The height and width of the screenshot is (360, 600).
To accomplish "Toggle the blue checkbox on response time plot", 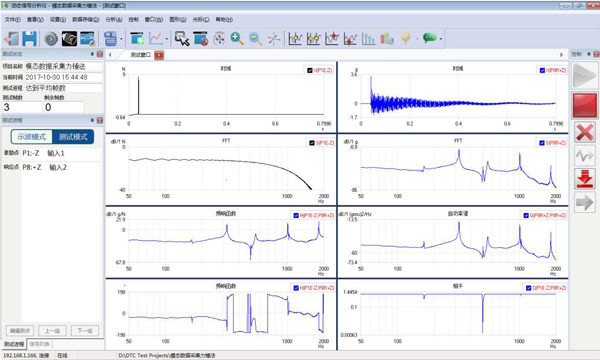I will pyautogui.click(x=542, y=70).
